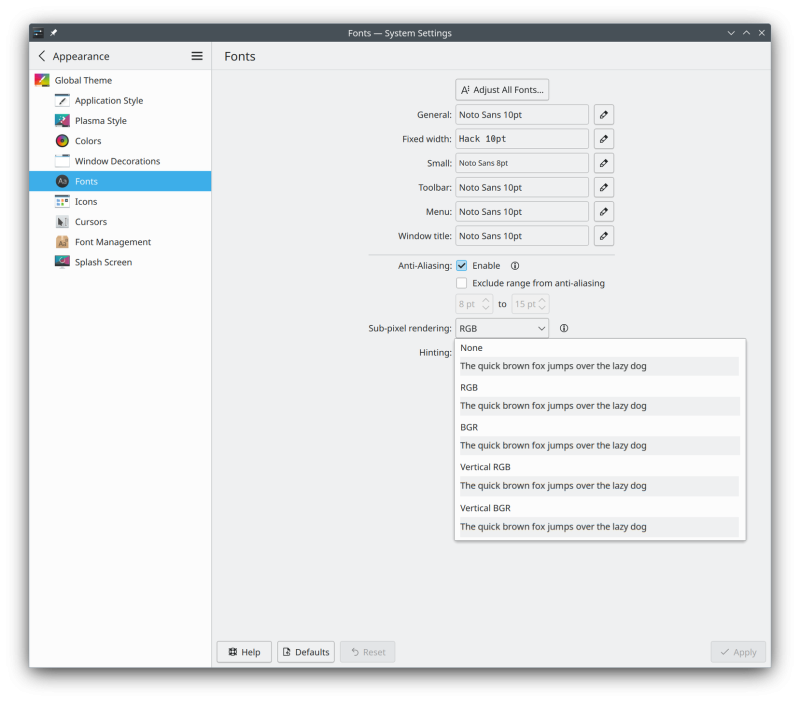Click the Colors wheel icon
Screen dimensions: 800x702
click(62, 141)
